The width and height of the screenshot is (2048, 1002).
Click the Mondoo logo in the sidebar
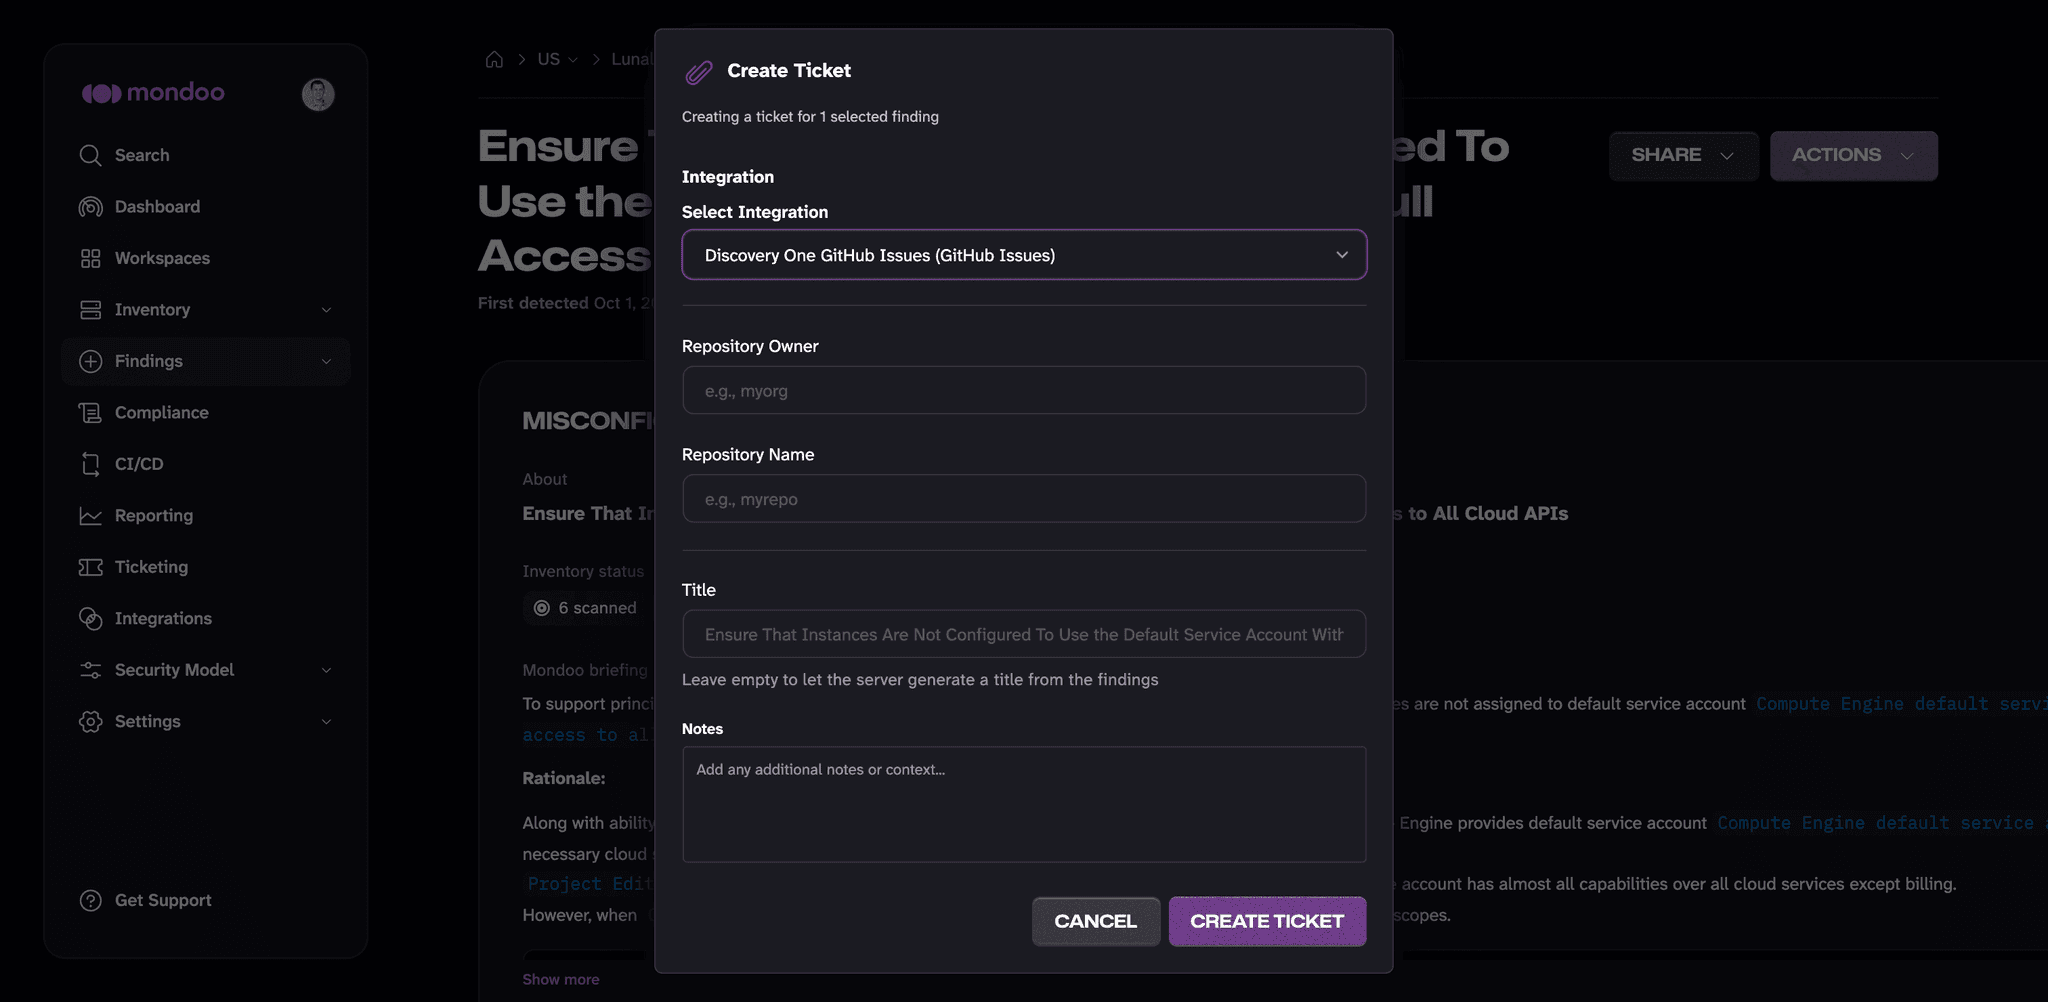[153, 93]
